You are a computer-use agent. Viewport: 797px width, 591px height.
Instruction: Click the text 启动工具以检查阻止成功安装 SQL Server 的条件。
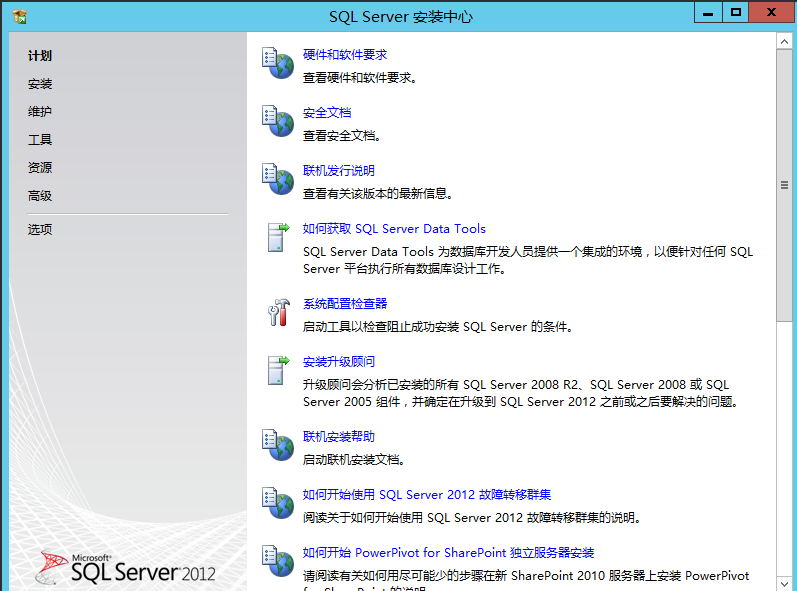click(x=438, y=327)
